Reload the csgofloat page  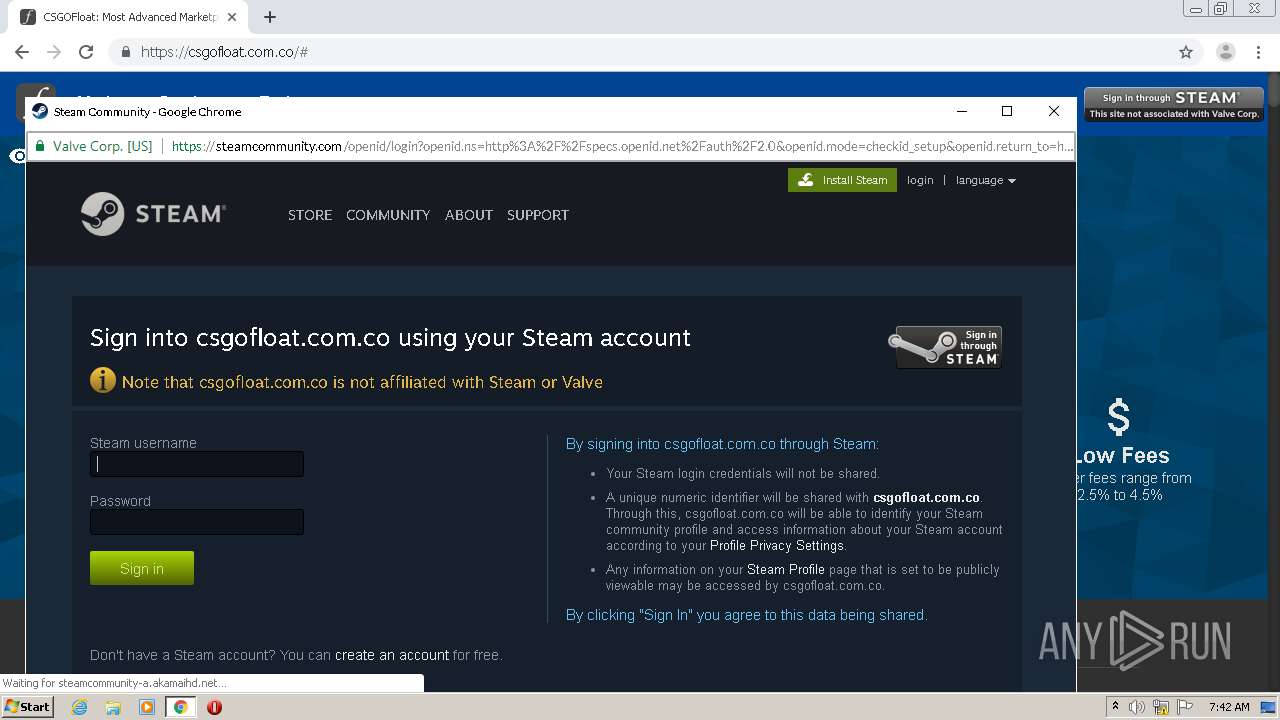(86, 52)
